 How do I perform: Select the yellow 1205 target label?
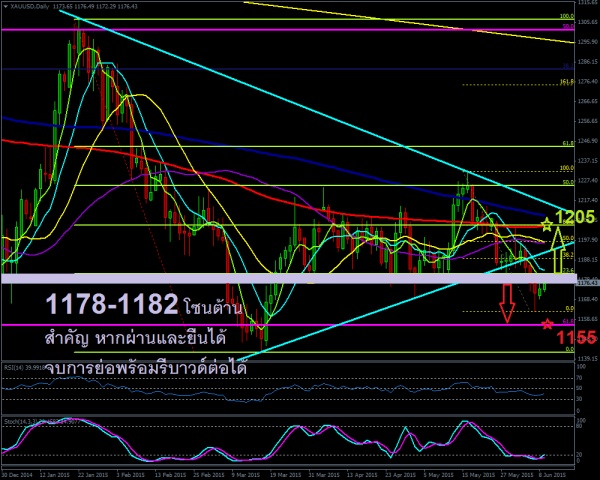pos(575,217)
